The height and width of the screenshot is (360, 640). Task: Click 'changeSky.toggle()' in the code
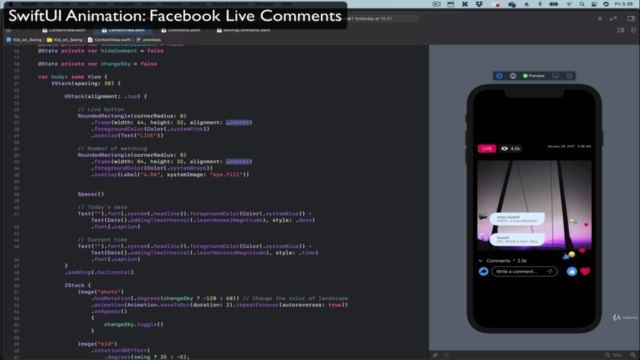tap(134, 324)
